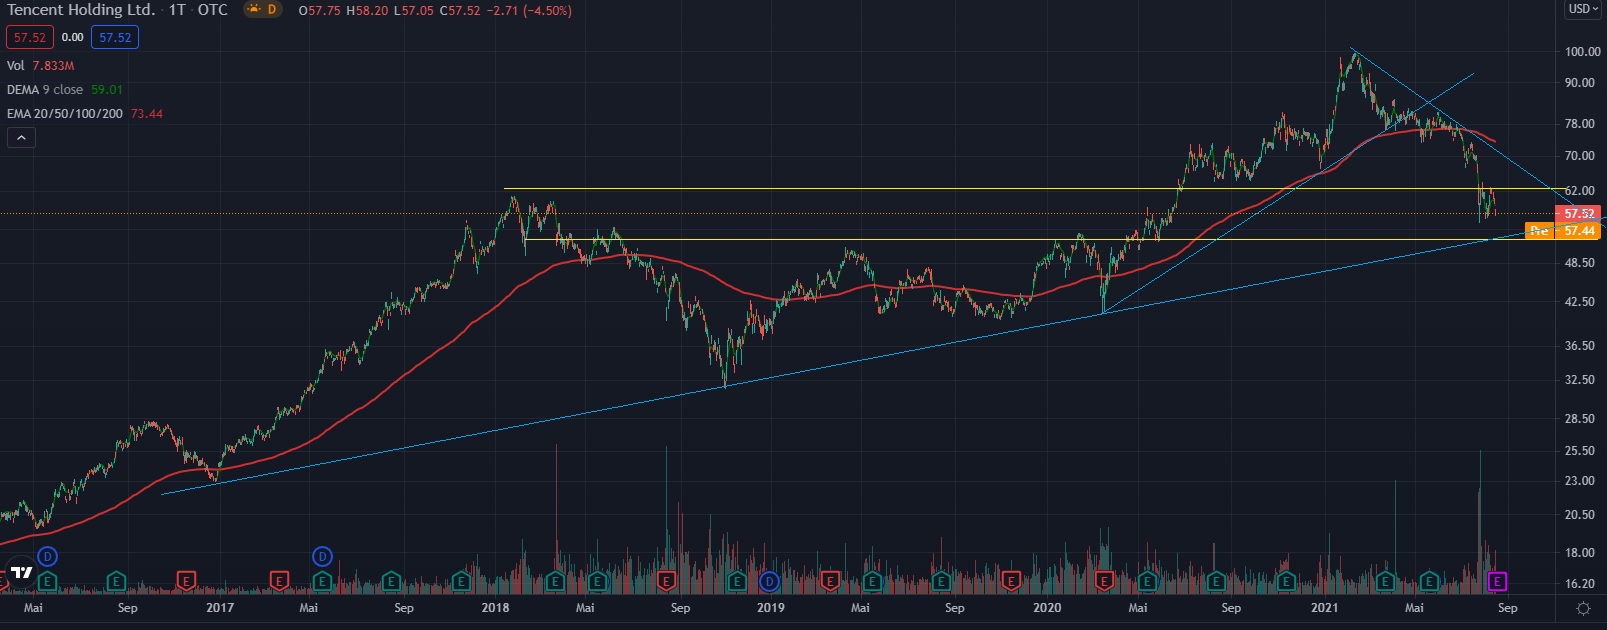Click the orange Pre 57.44 price label

[x=1562, y=231]
